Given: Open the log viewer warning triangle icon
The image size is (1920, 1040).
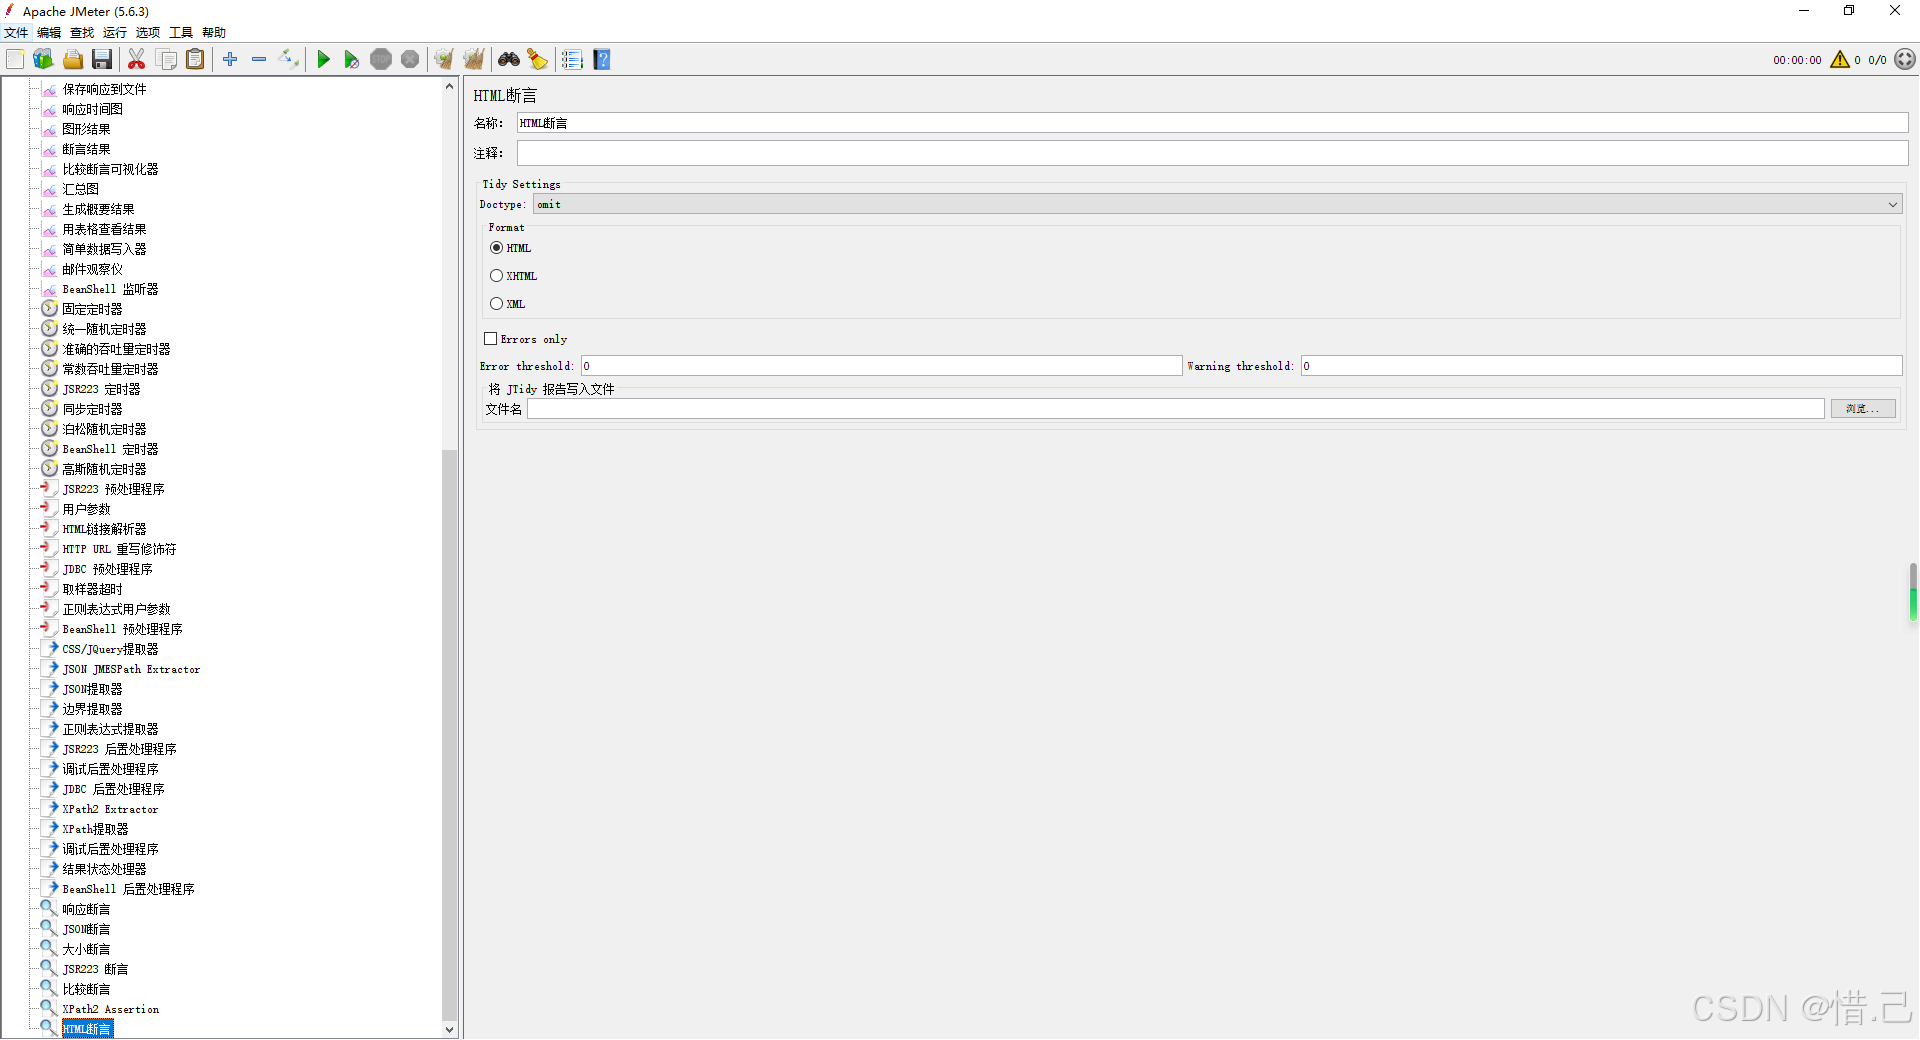Looking at the screenshot, I should click(1840, 60).
